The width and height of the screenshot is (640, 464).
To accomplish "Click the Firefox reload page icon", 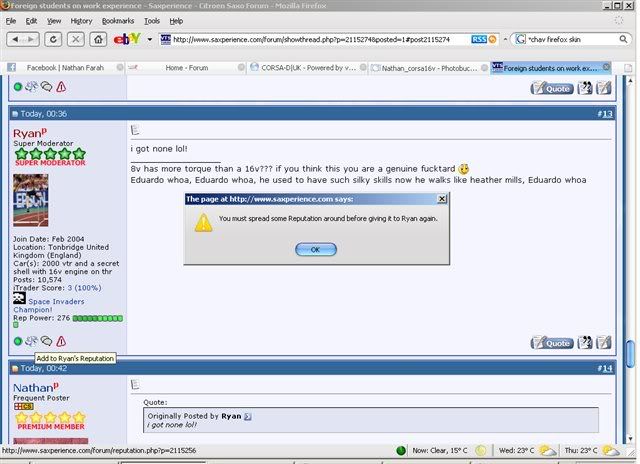I will (x=52, y=39).
